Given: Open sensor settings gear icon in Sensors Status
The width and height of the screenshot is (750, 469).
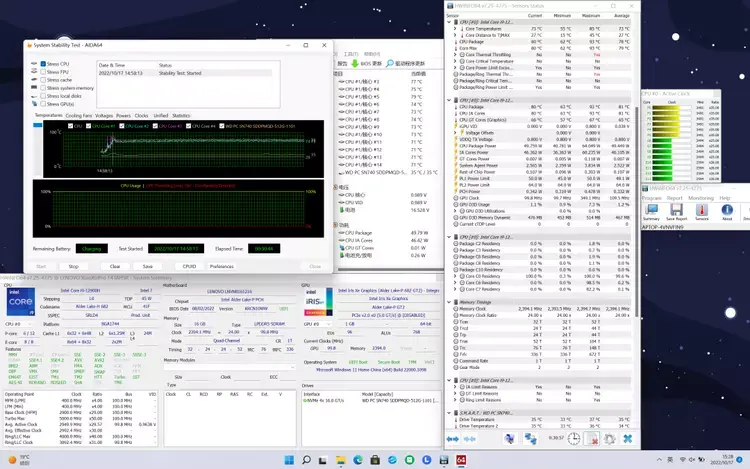Looking at the screenshot, I should [609, 438].
